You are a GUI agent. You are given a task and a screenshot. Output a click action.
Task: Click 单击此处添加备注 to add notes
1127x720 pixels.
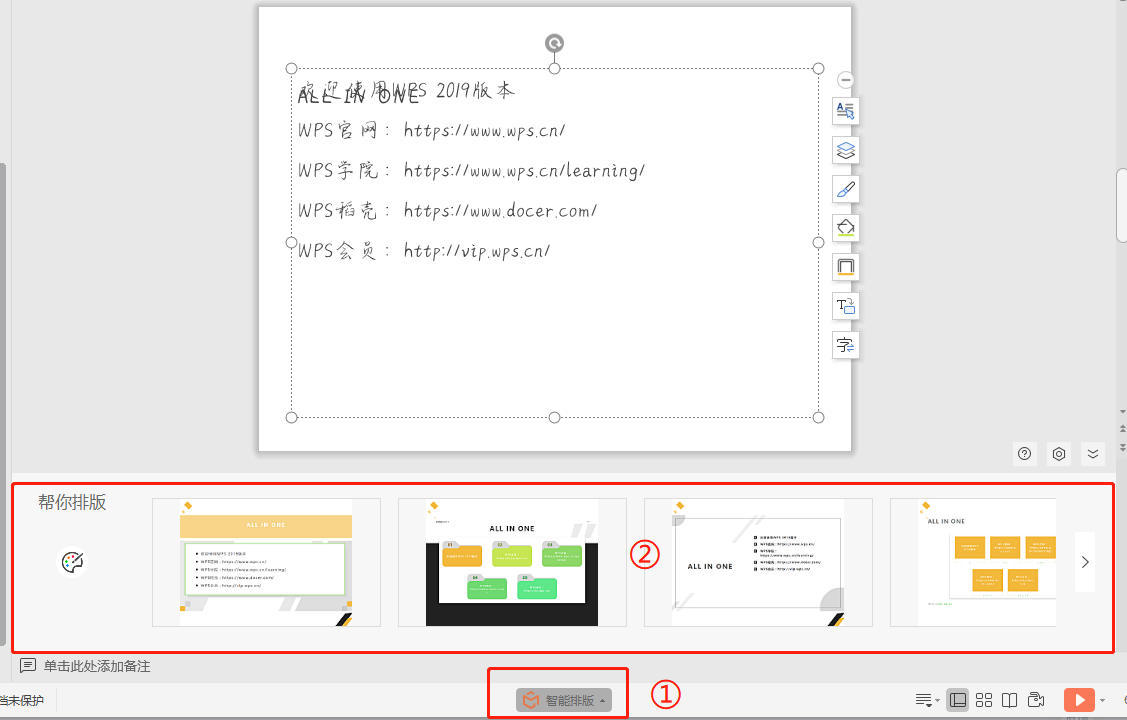tap(97, 666)
